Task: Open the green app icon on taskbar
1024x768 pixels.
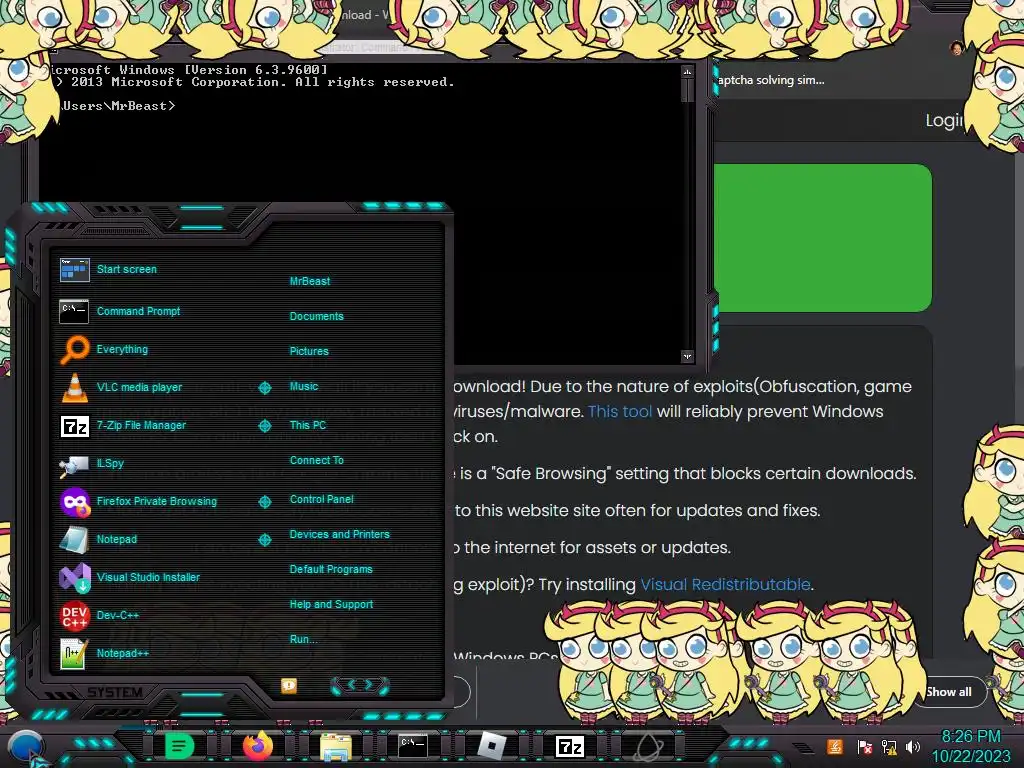Action: (178, 746)
